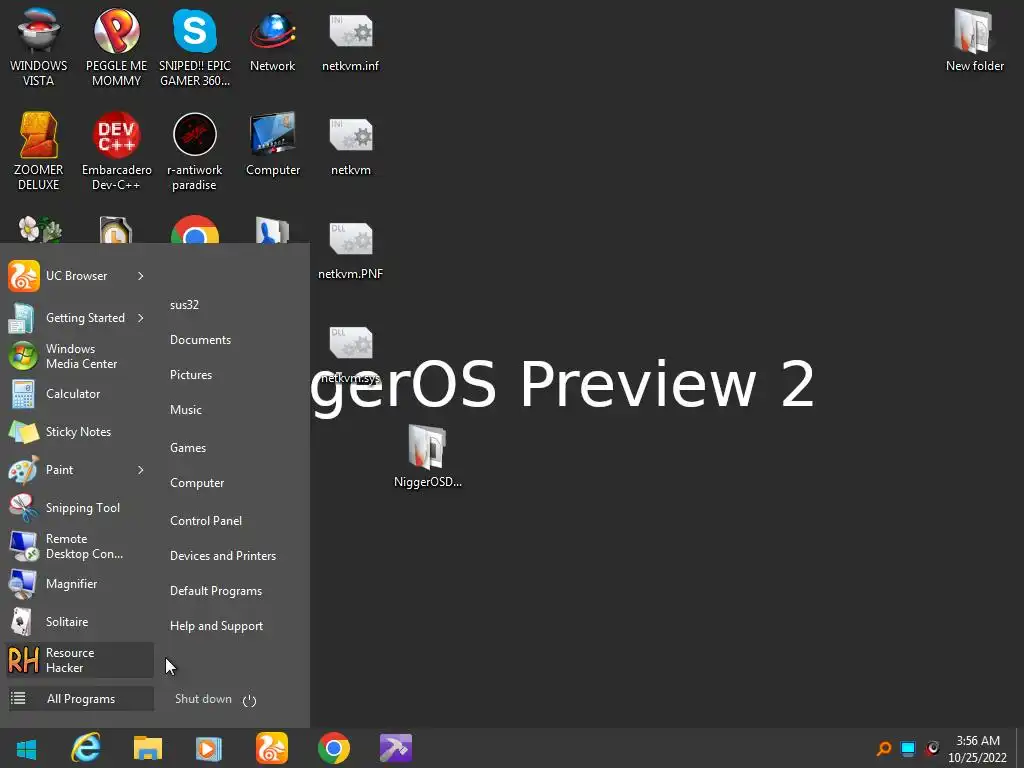Open Documents from the Start menu
This screenshot has width=1024, height=768.
pos(200,340)
